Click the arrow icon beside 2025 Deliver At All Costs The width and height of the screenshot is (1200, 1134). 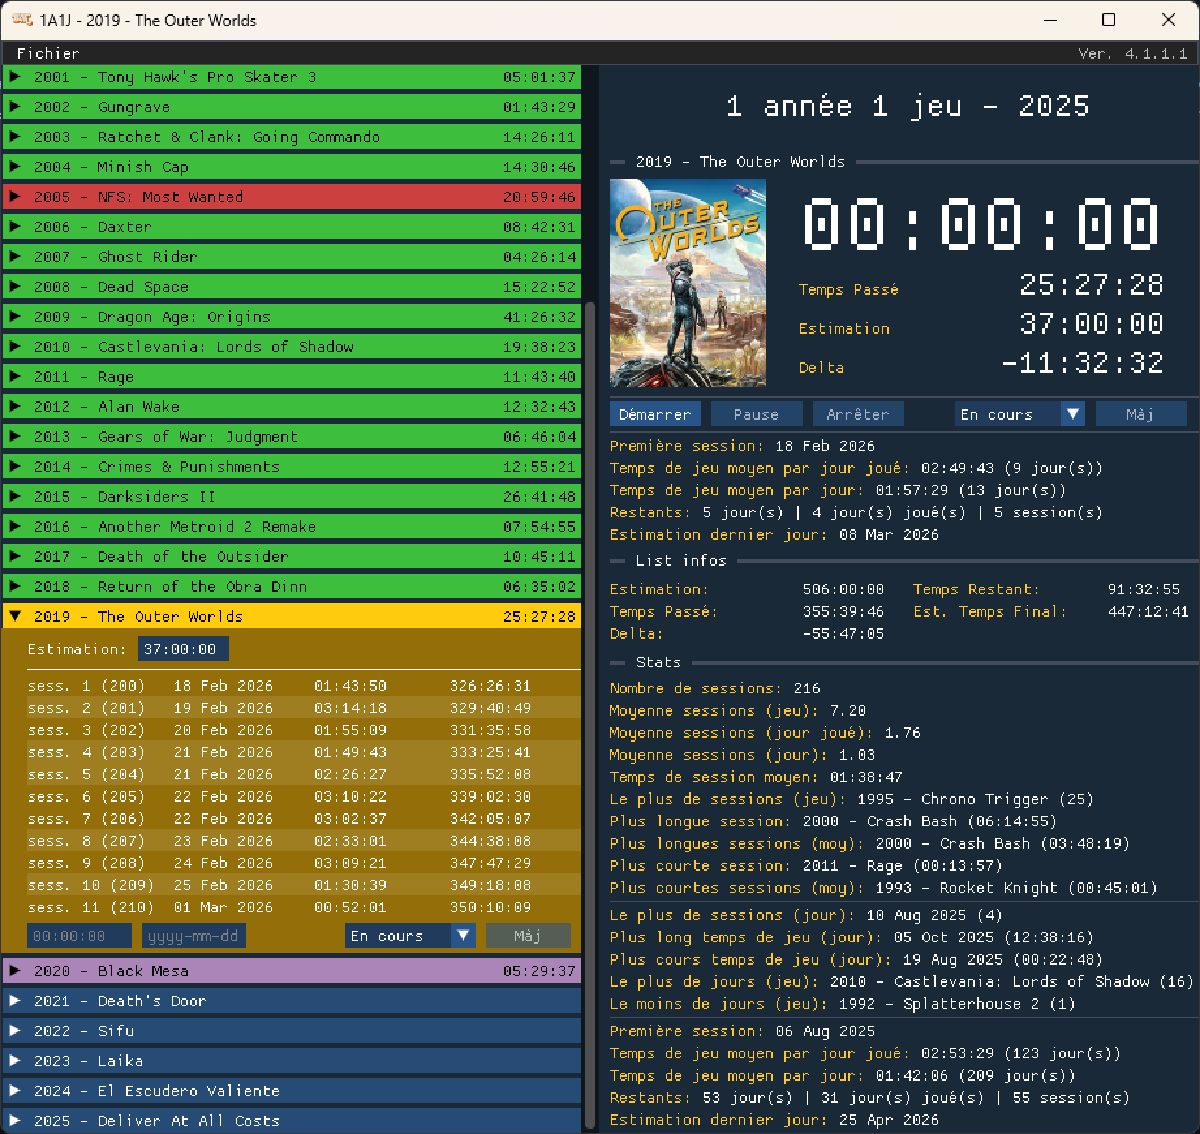point(15,1121)
